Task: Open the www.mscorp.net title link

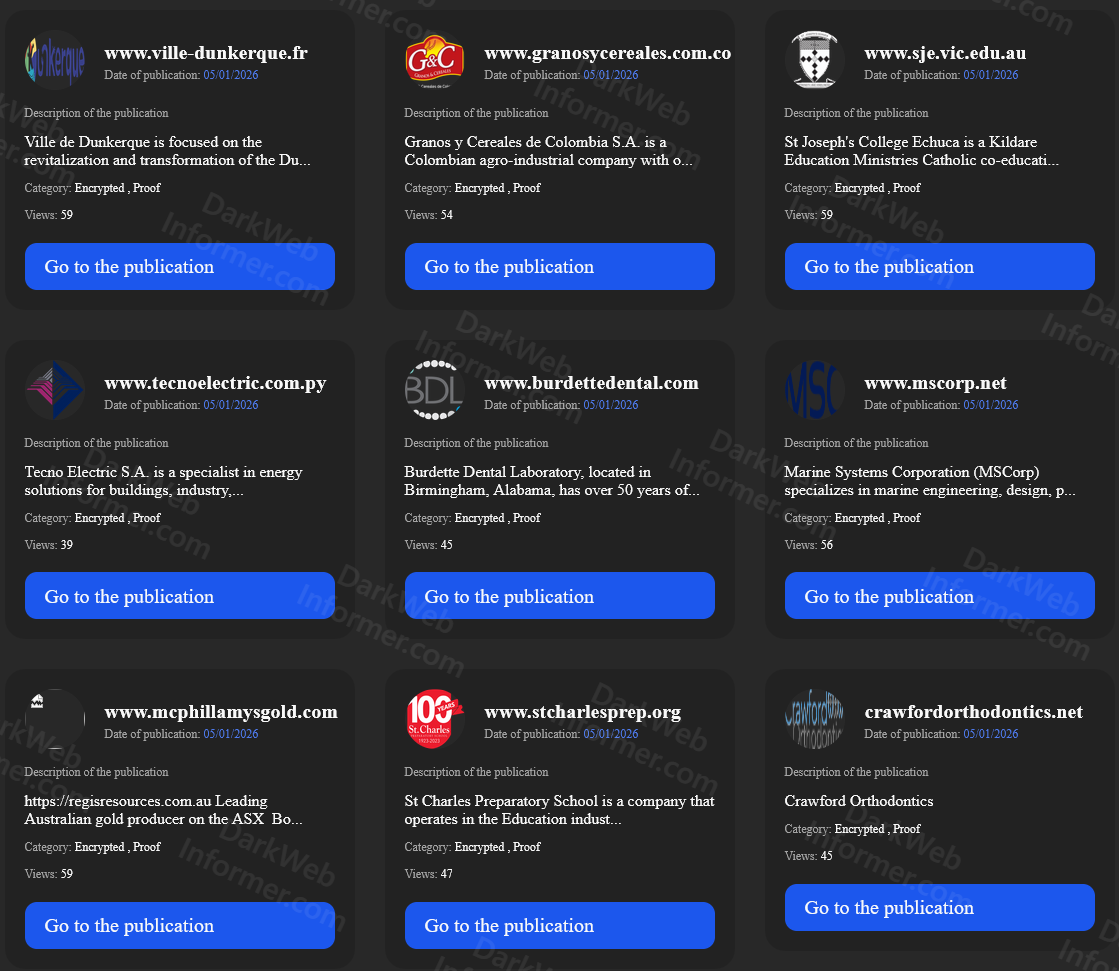Action: coord(935,383)
